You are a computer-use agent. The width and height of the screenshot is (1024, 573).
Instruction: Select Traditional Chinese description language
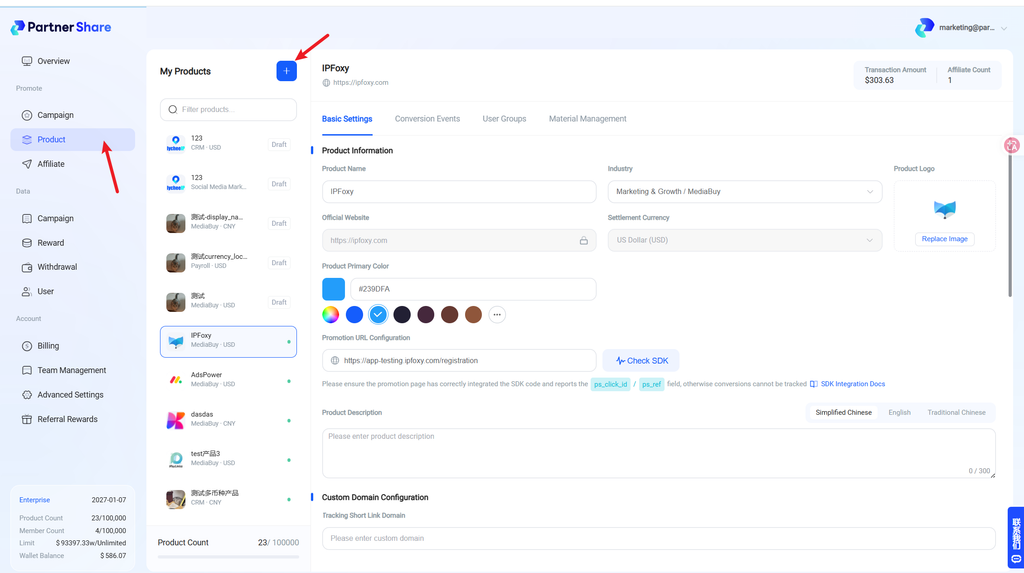tap(956, 413)
